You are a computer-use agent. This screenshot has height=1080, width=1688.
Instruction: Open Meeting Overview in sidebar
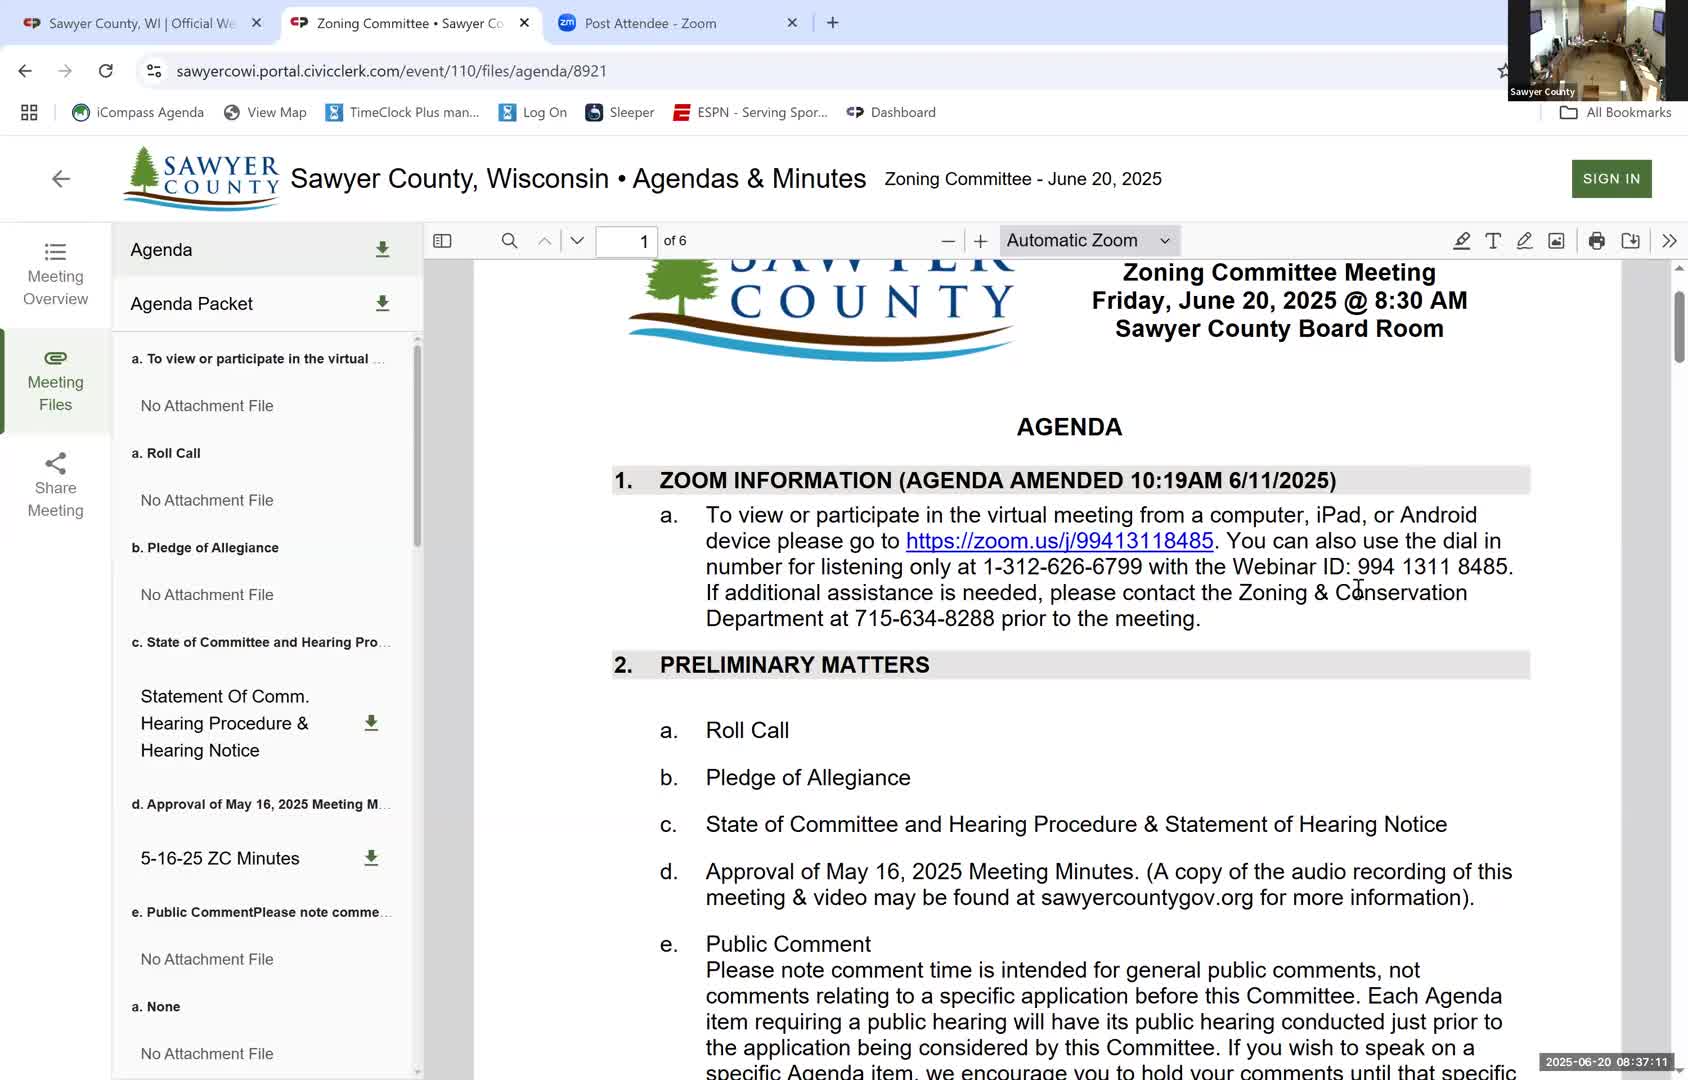(55, 275)
